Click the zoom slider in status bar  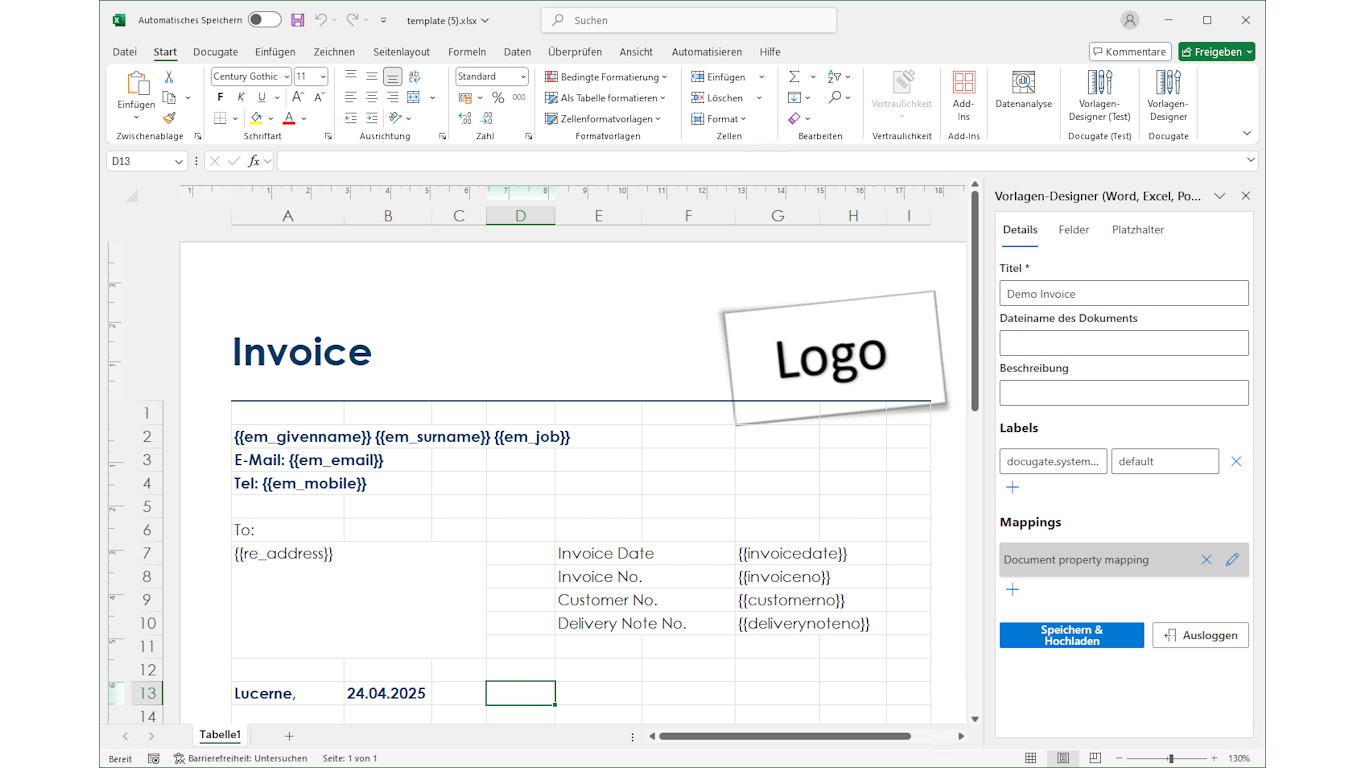[1170, 759]
